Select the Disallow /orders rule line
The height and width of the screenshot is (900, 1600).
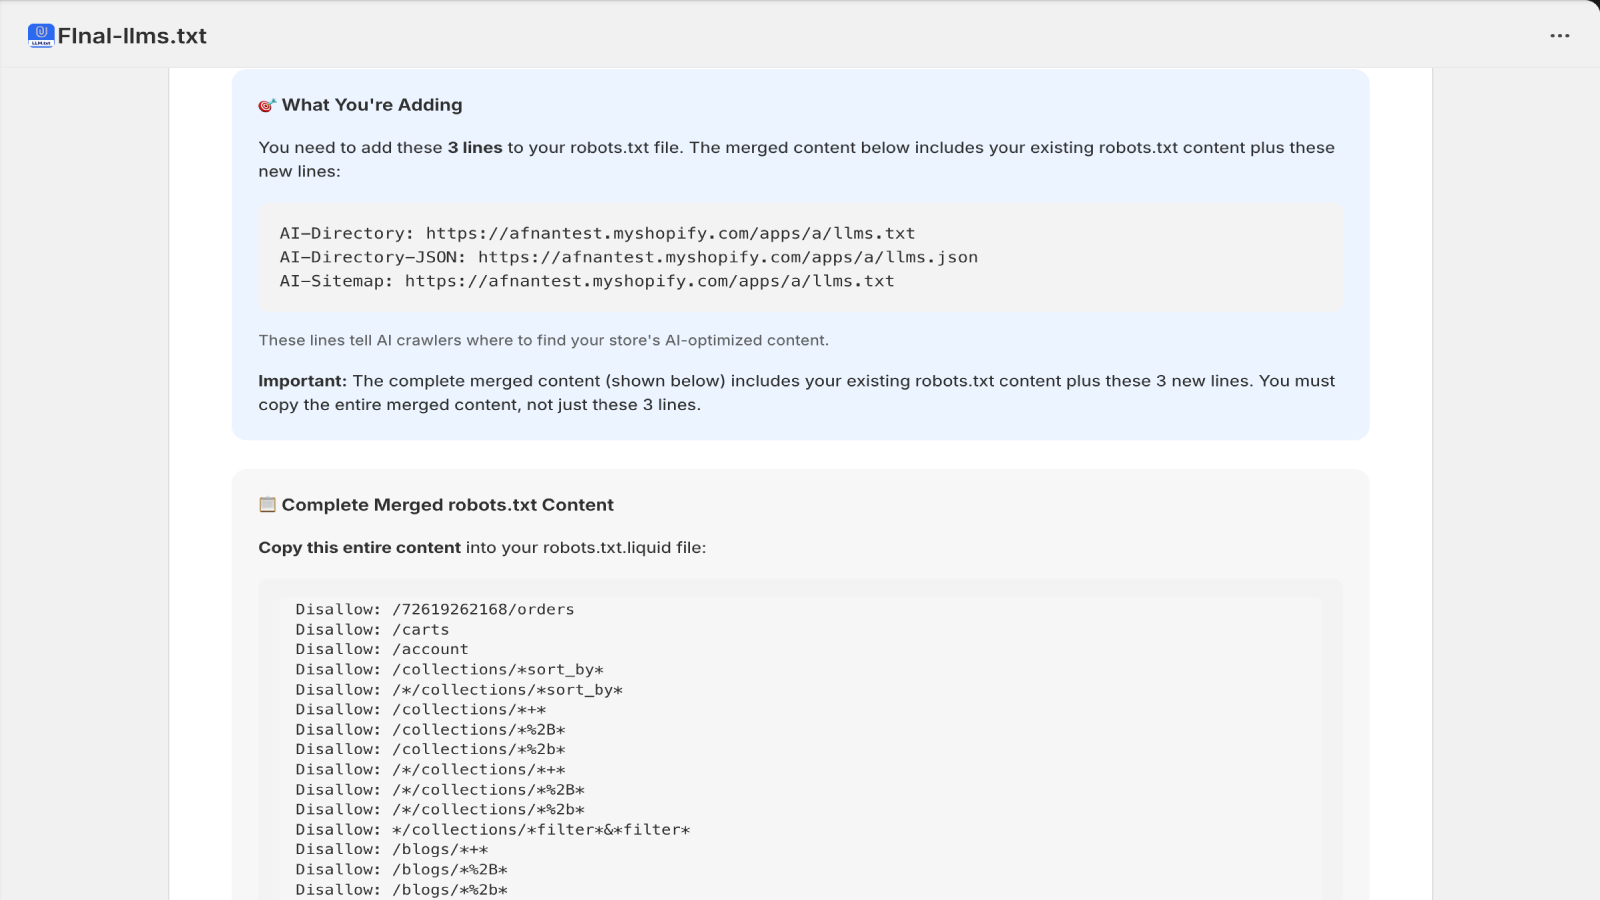pos(435,609)
